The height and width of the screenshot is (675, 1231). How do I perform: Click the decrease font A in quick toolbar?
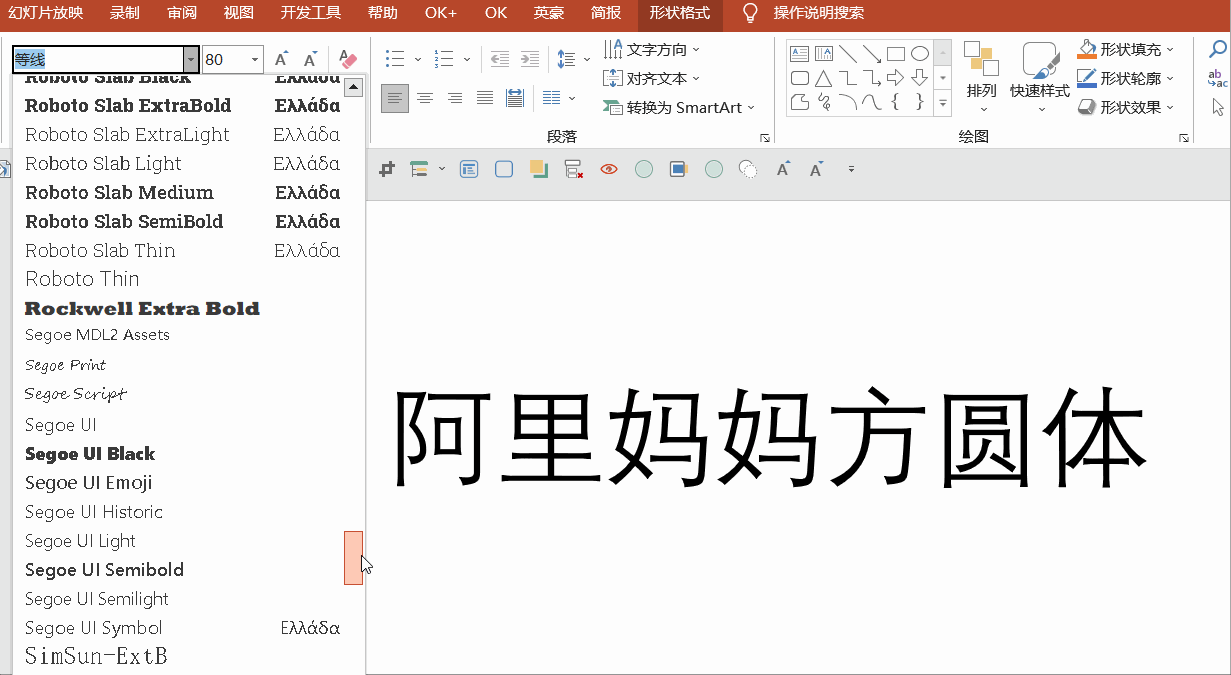(816, 170)
